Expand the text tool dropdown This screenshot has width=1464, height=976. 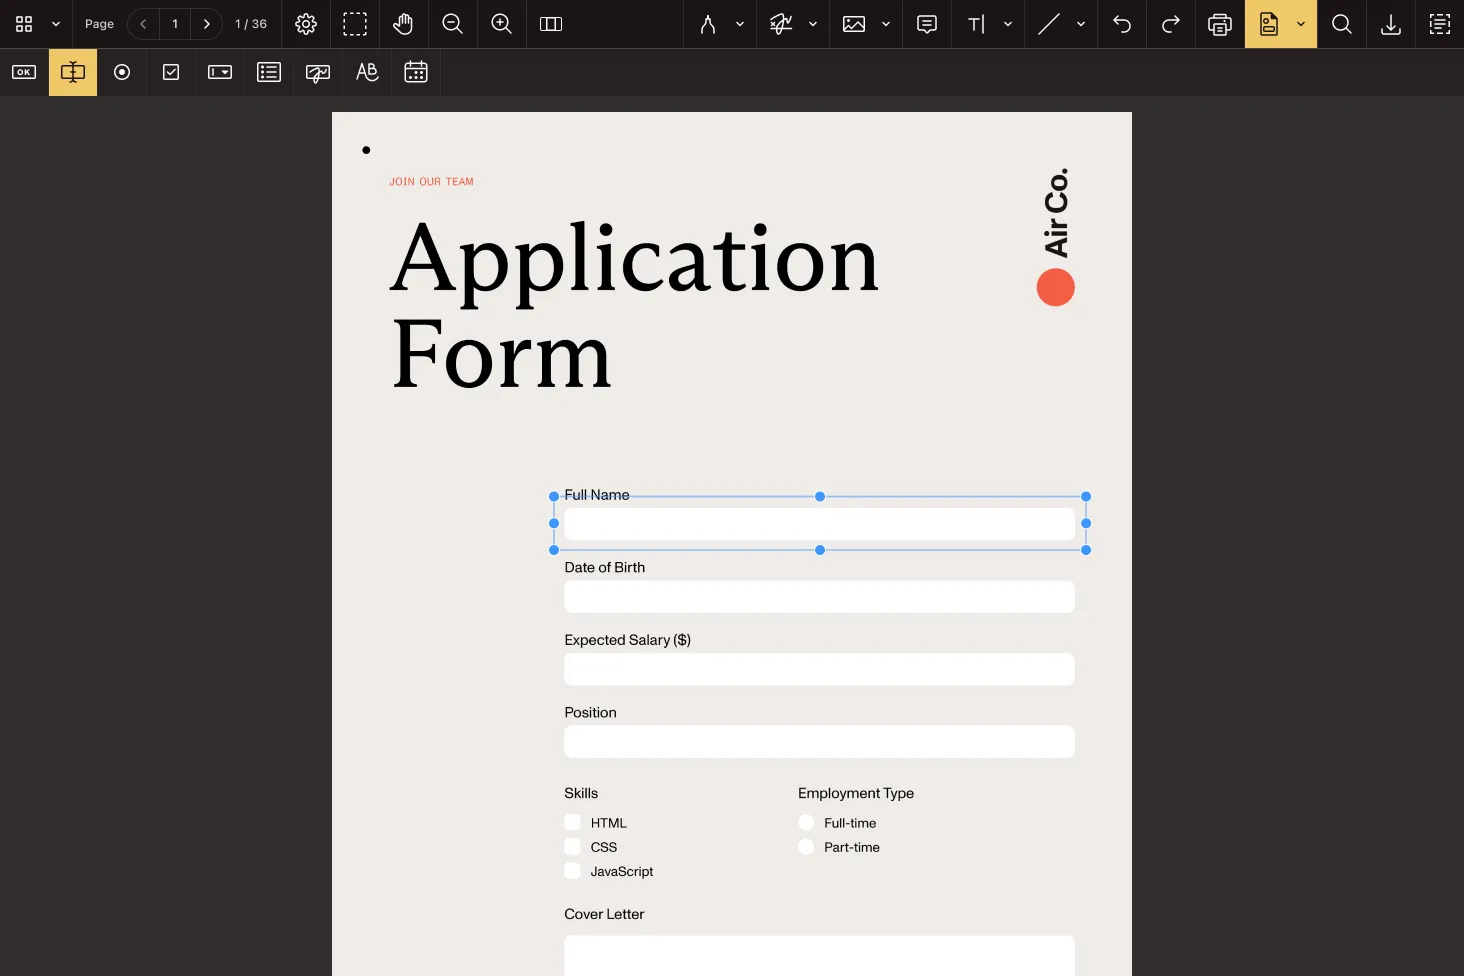1008,24
